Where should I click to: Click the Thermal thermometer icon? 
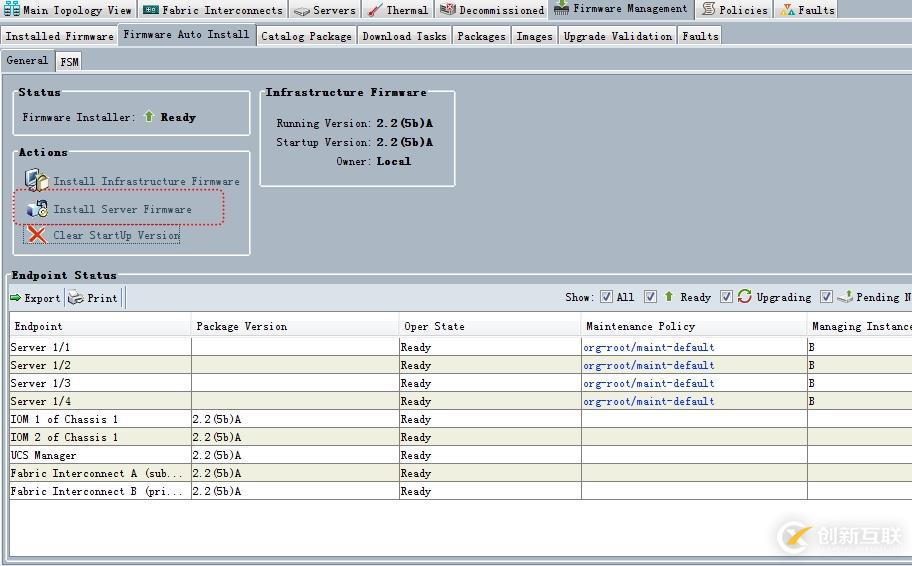(x=375, y=10)
